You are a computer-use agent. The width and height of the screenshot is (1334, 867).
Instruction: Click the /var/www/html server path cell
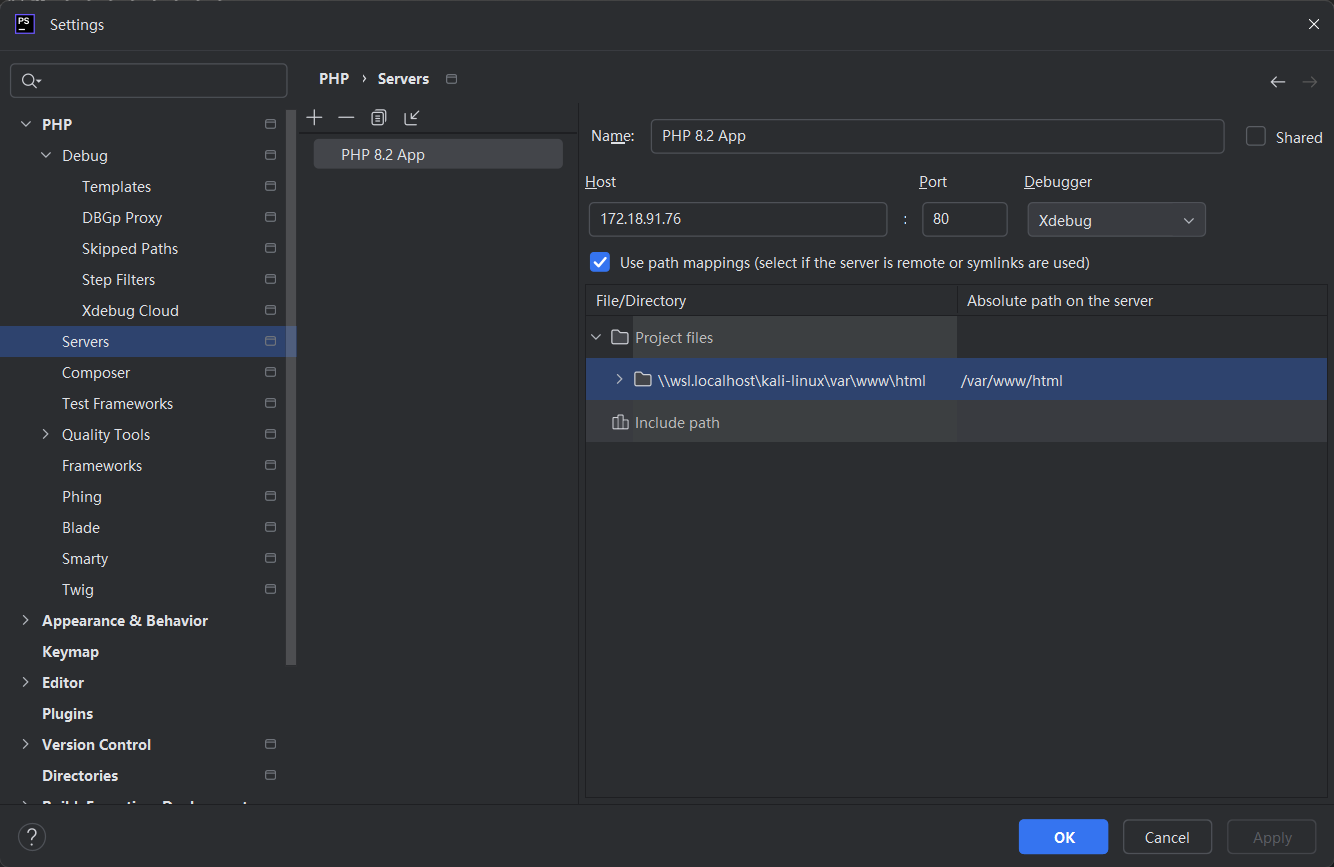[x=1142, y=379]
